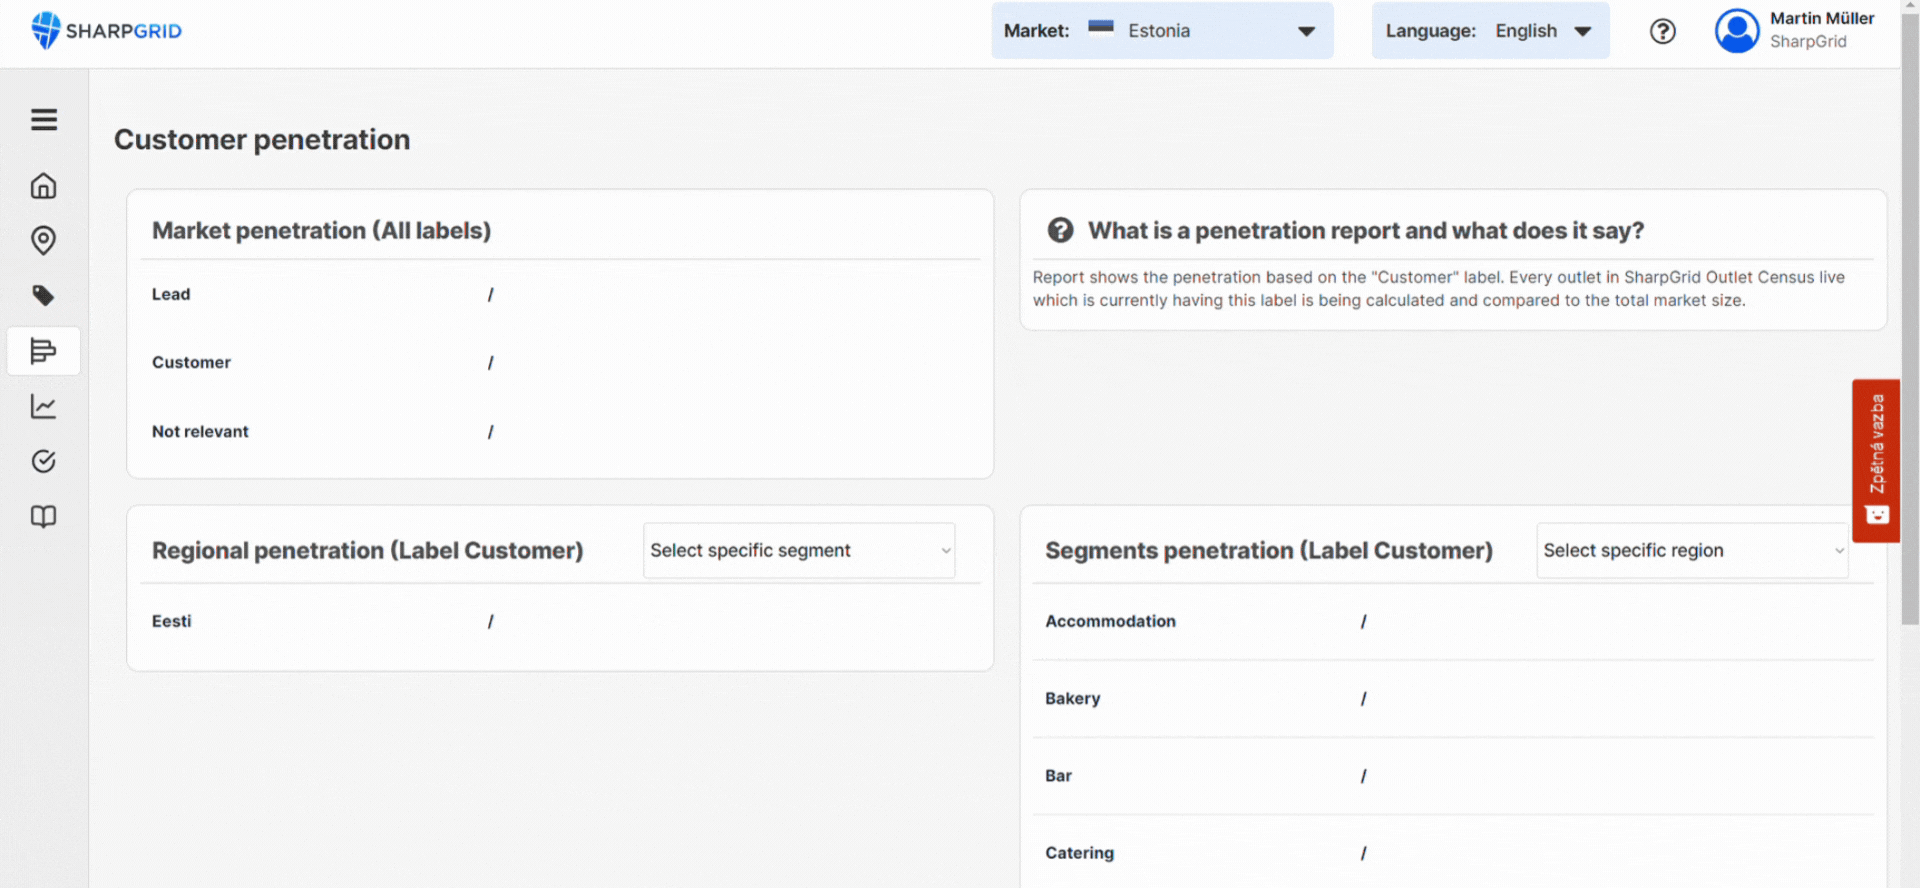Click the red Zpětná vazba feedback tab
The image size is (1920, 888).
click(1876, 460)
